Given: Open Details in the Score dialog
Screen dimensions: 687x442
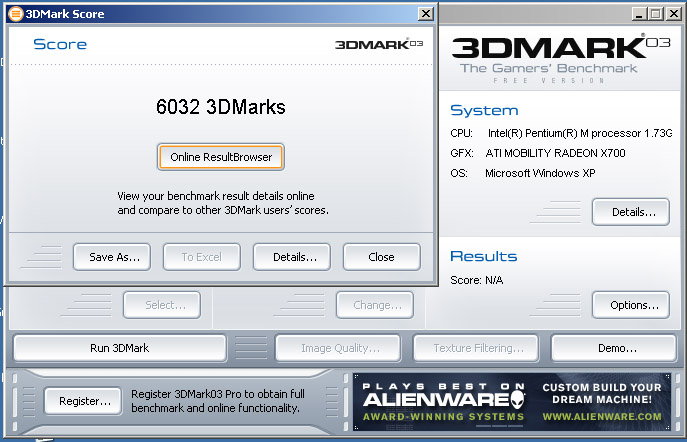Looking at the screenshot, I should pyautogui.click(x=292, y=257).
